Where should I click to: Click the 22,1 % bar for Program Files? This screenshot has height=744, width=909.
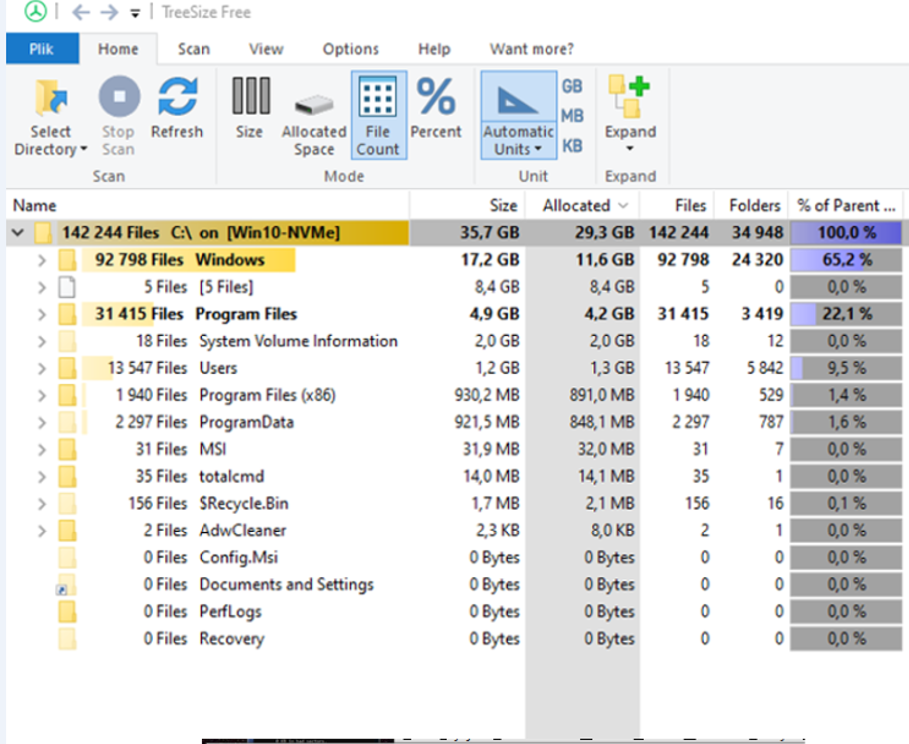click(846, 314)
